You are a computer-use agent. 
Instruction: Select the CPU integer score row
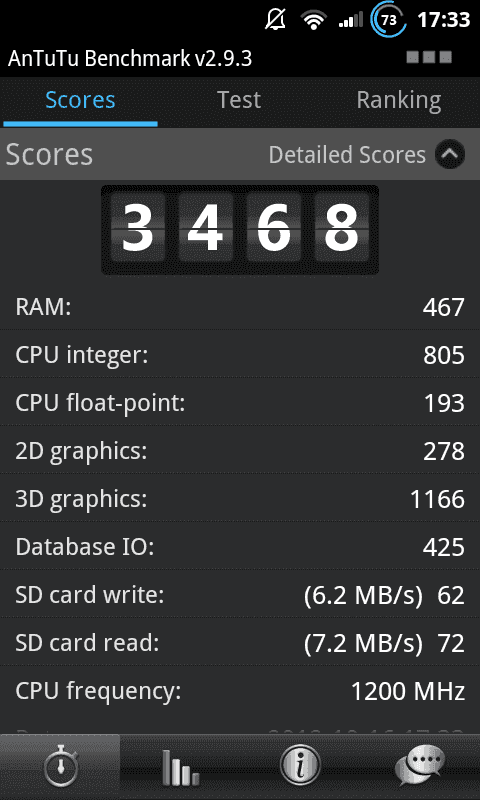[x=240, y=354]
